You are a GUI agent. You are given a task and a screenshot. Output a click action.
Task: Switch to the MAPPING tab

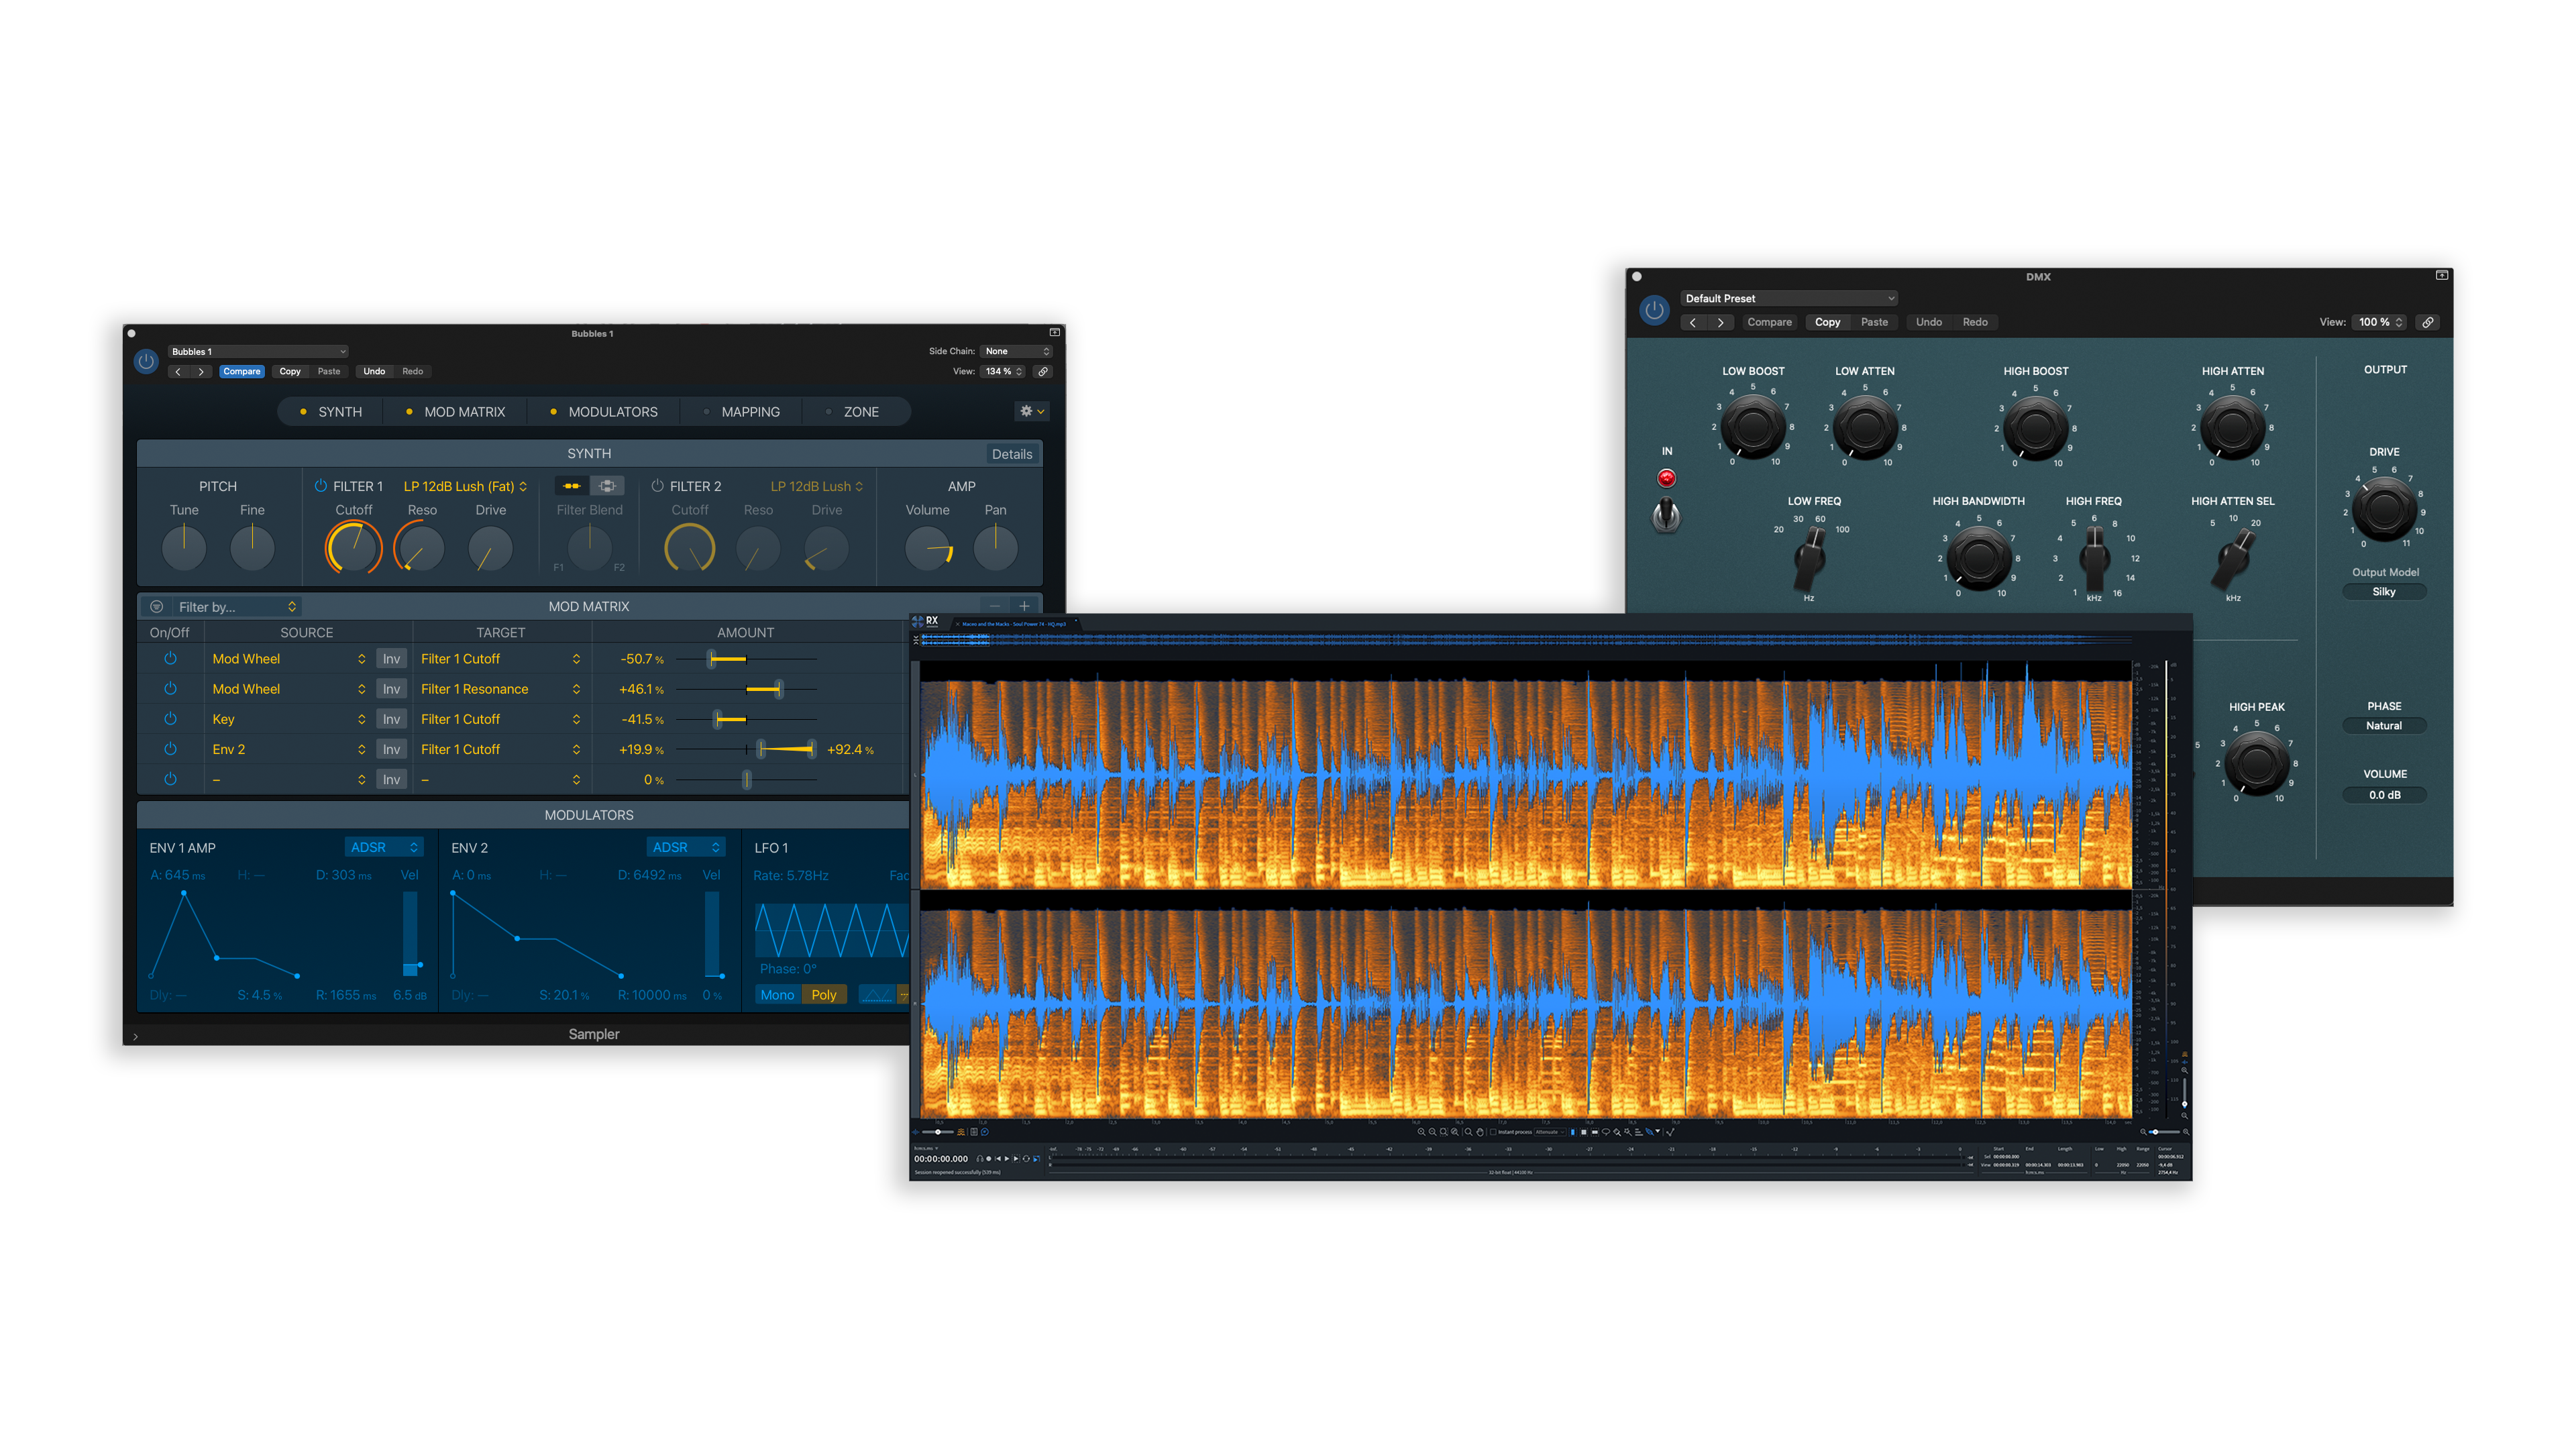749,412
